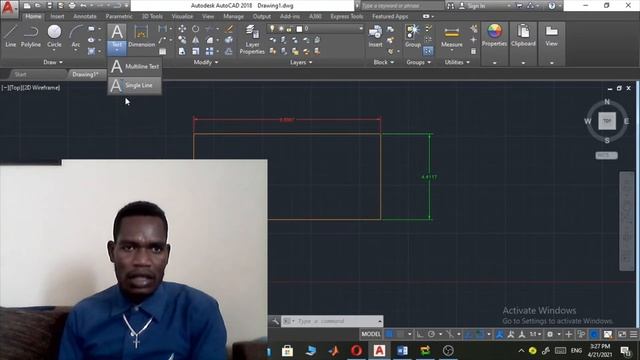Toggle polar tracking in status bar
This screenshot has width=640, height=360.
(x=431, y=334)
